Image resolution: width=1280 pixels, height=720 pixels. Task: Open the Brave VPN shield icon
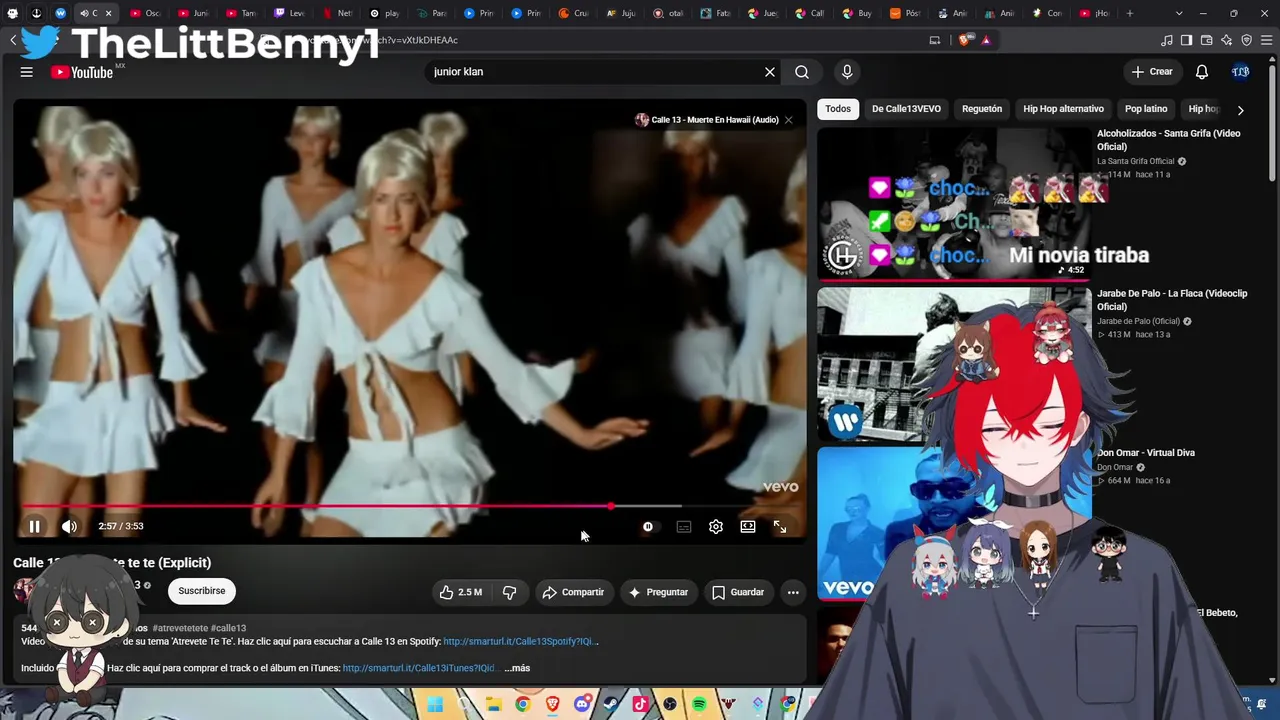pyautogui.click(x=1247, y=40)
